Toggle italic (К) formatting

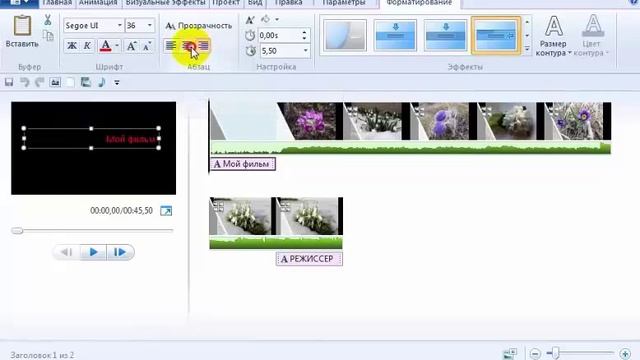click(x=87, y=46)
